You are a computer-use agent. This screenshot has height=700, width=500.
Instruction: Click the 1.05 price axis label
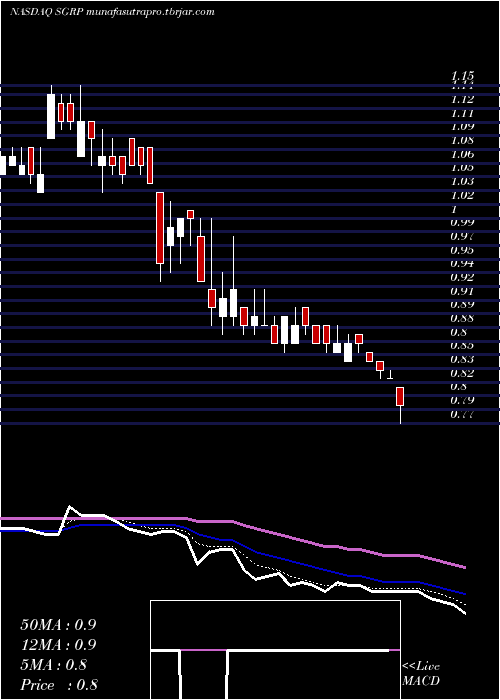click(x=462, y=167)
